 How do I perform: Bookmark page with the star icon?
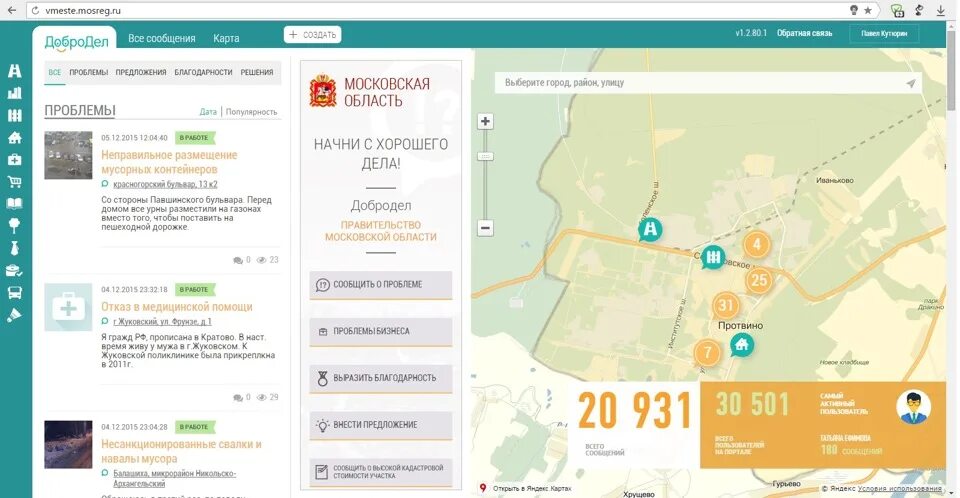[868, 10]
